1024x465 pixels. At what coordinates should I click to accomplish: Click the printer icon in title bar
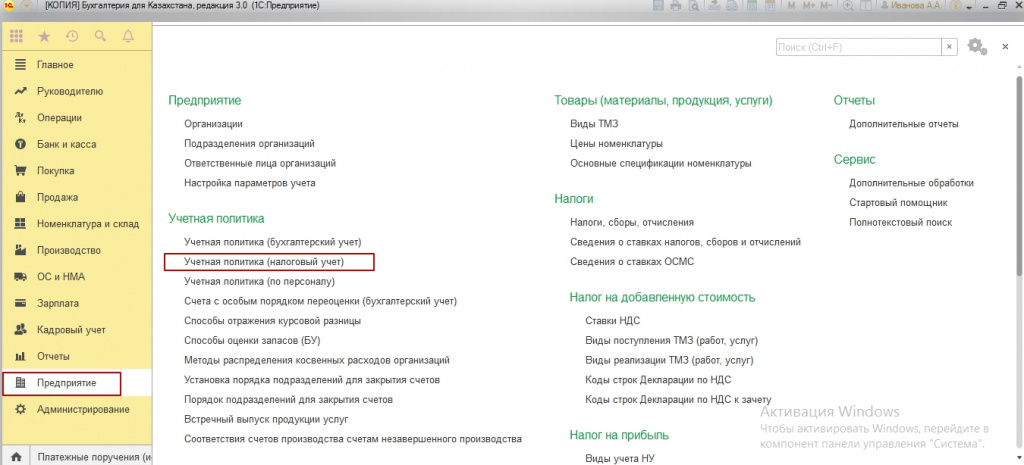(x=676, y=5)
